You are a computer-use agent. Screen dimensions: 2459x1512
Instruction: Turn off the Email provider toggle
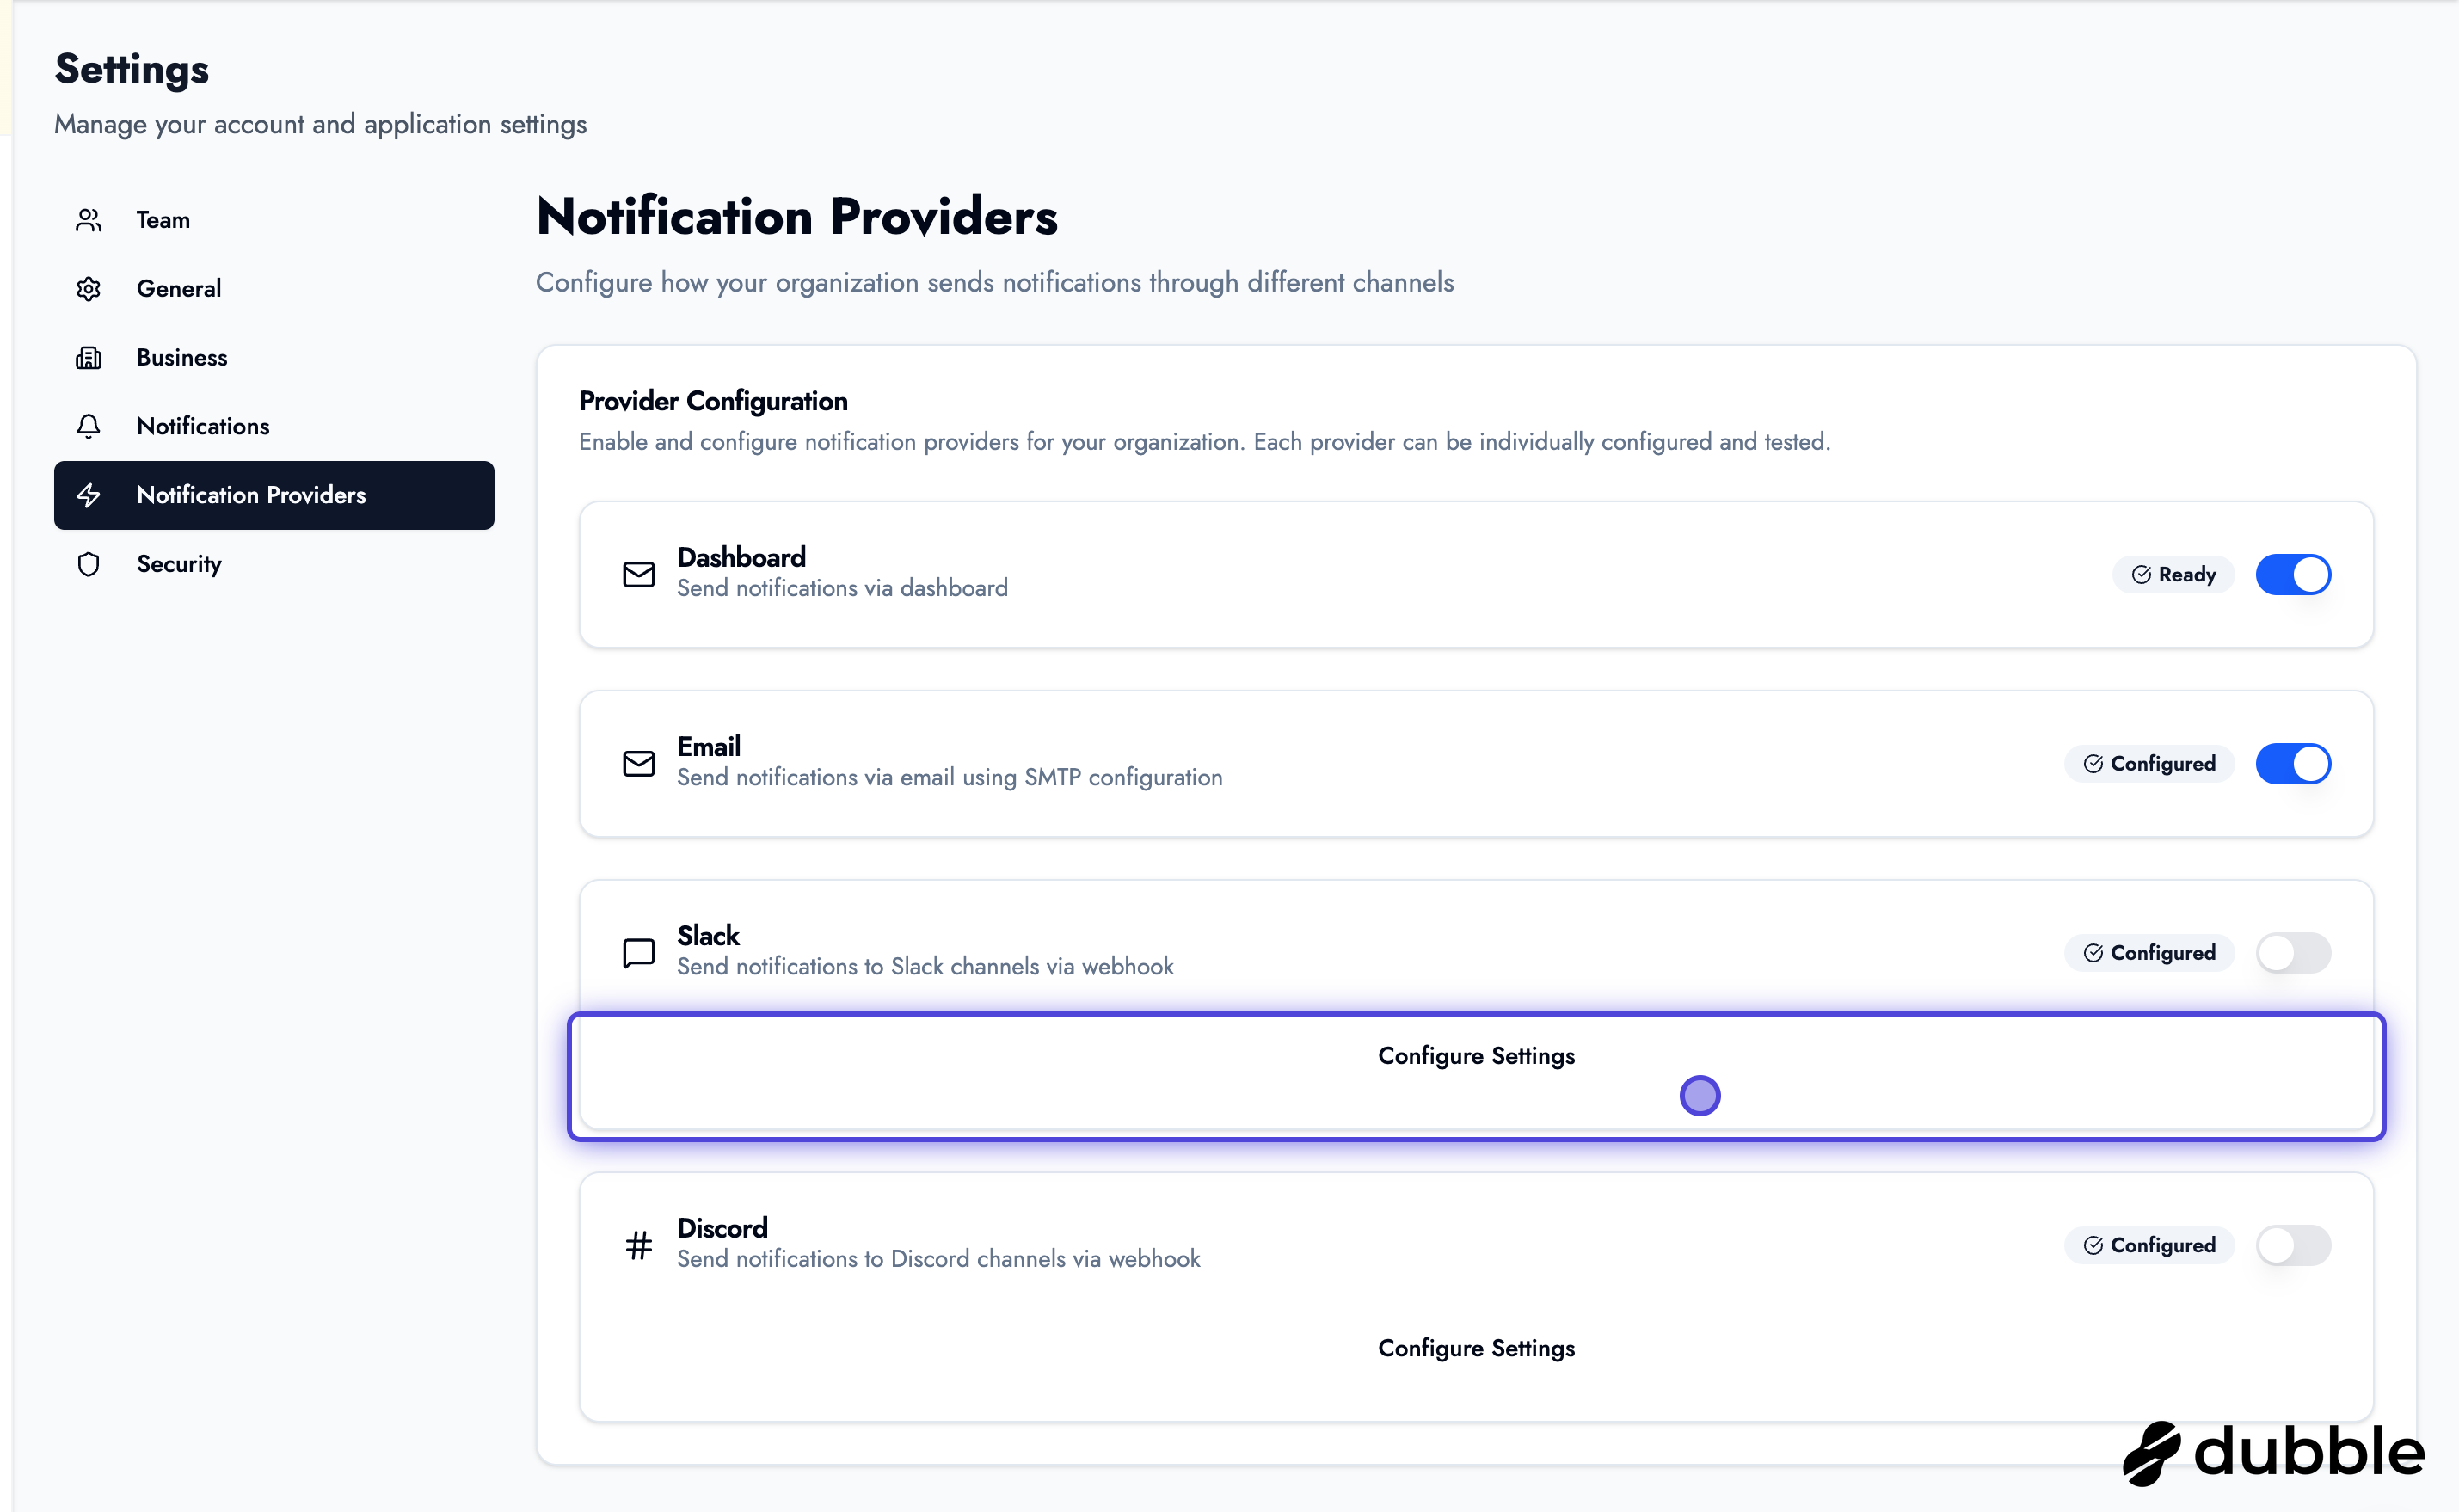pos(2293,763)
